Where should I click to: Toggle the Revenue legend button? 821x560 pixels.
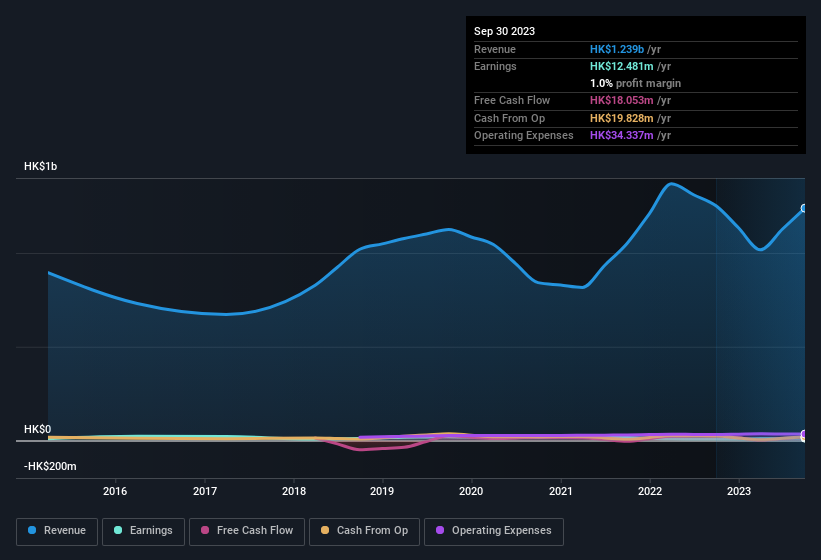(57, 532)
